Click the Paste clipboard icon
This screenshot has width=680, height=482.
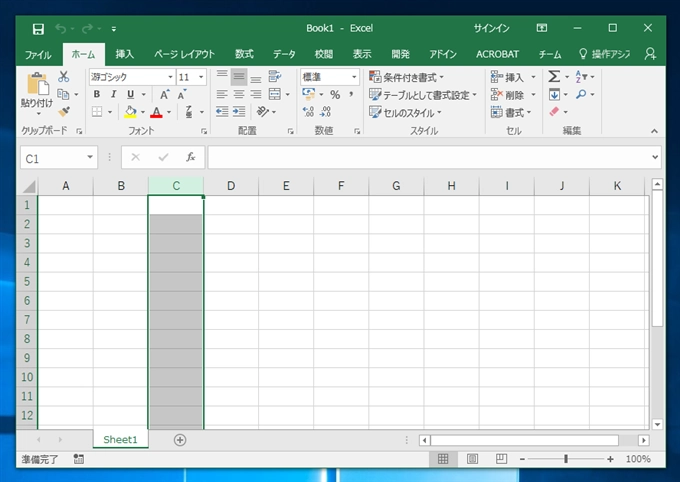pos(38,83)
